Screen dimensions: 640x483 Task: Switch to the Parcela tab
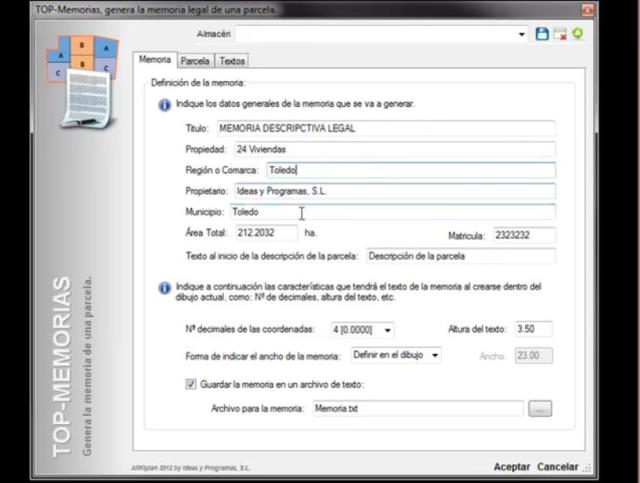(x=195, y=61)
